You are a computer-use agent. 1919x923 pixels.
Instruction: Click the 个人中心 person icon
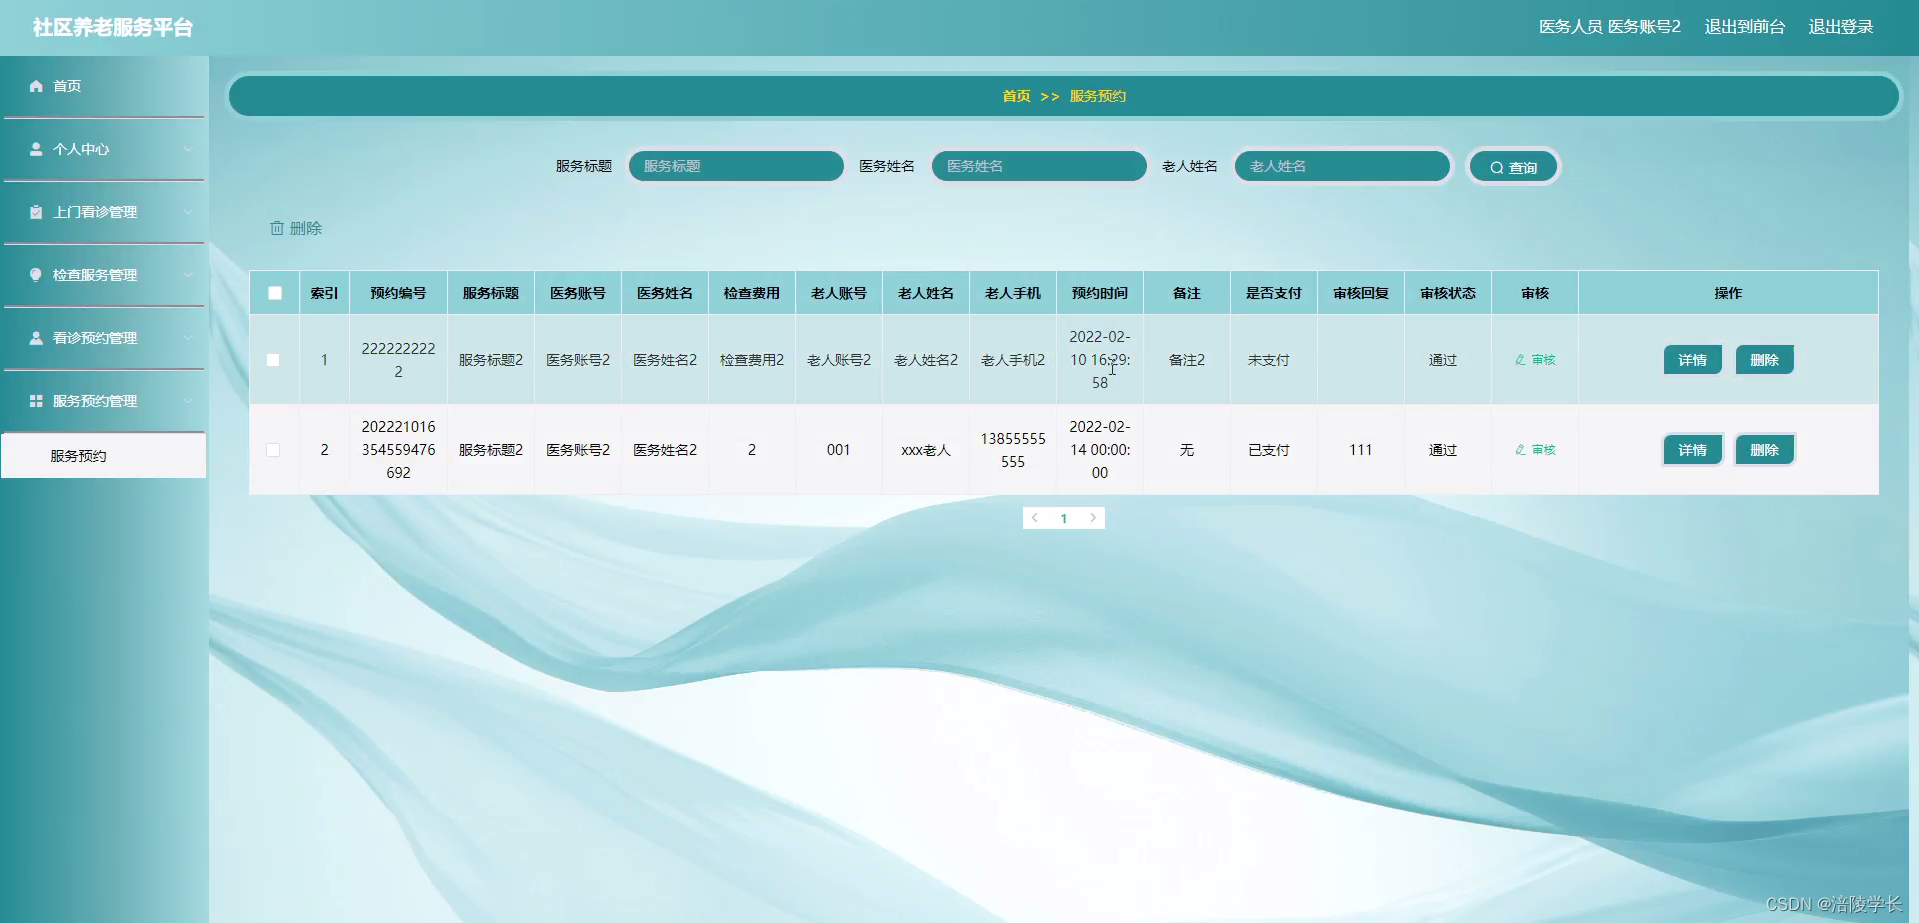coord(35,148)
